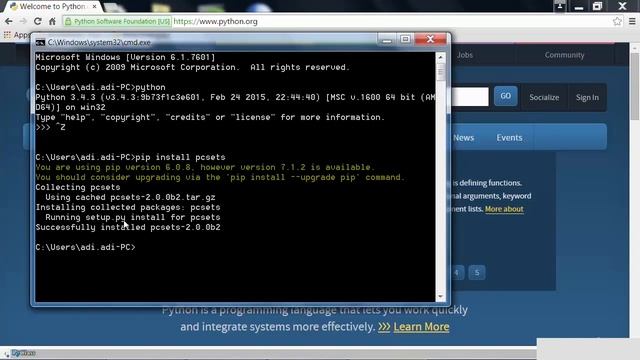Close the Welcome to Python tab
Viewport: 640px width, 360px height.
tap(95, 7)
